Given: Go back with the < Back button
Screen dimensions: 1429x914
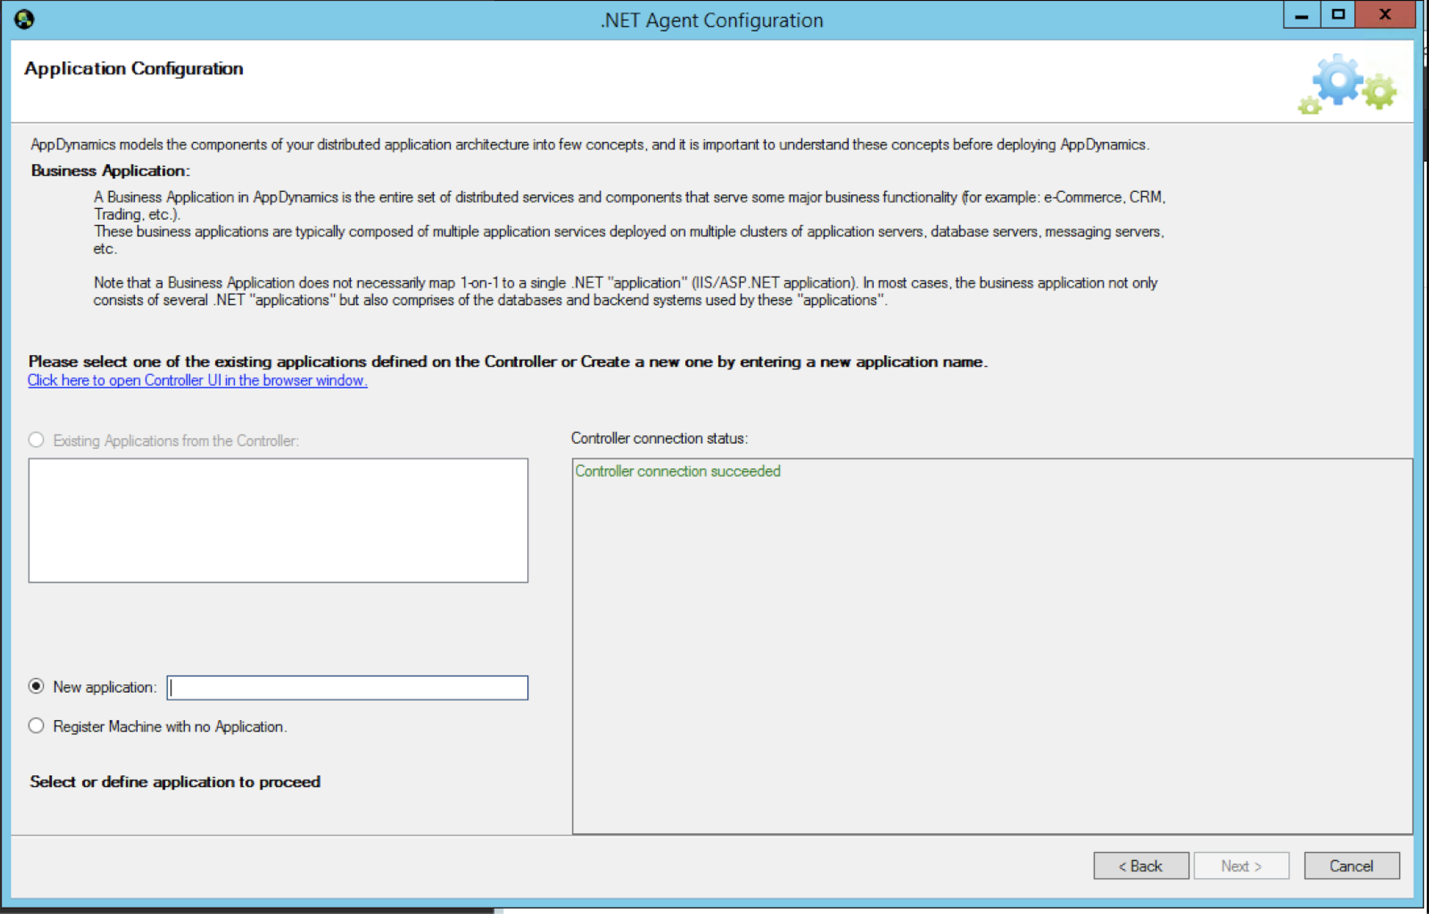Looking at the screenshot, I should click(x=1140, y=866).
